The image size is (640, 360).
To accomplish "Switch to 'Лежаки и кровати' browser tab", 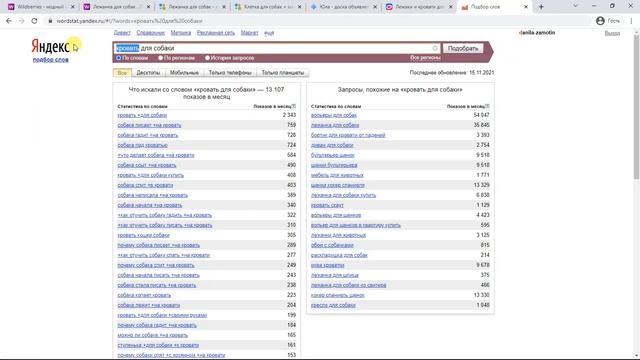I will pos(419,7).
